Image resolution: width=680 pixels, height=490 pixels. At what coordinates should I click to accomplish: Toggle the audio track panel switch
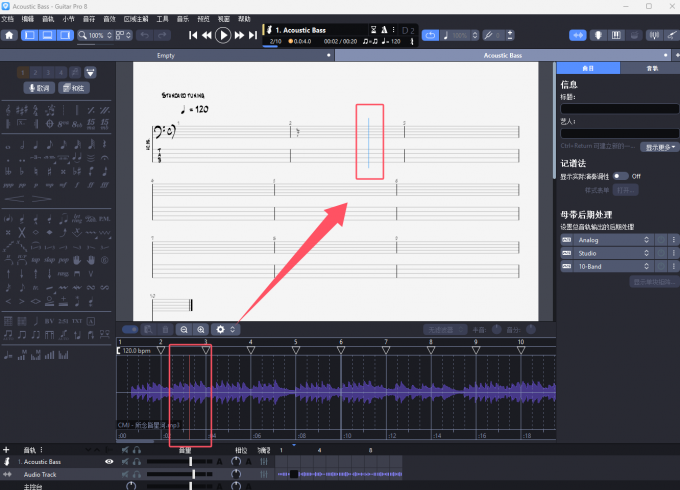(129, 329)
